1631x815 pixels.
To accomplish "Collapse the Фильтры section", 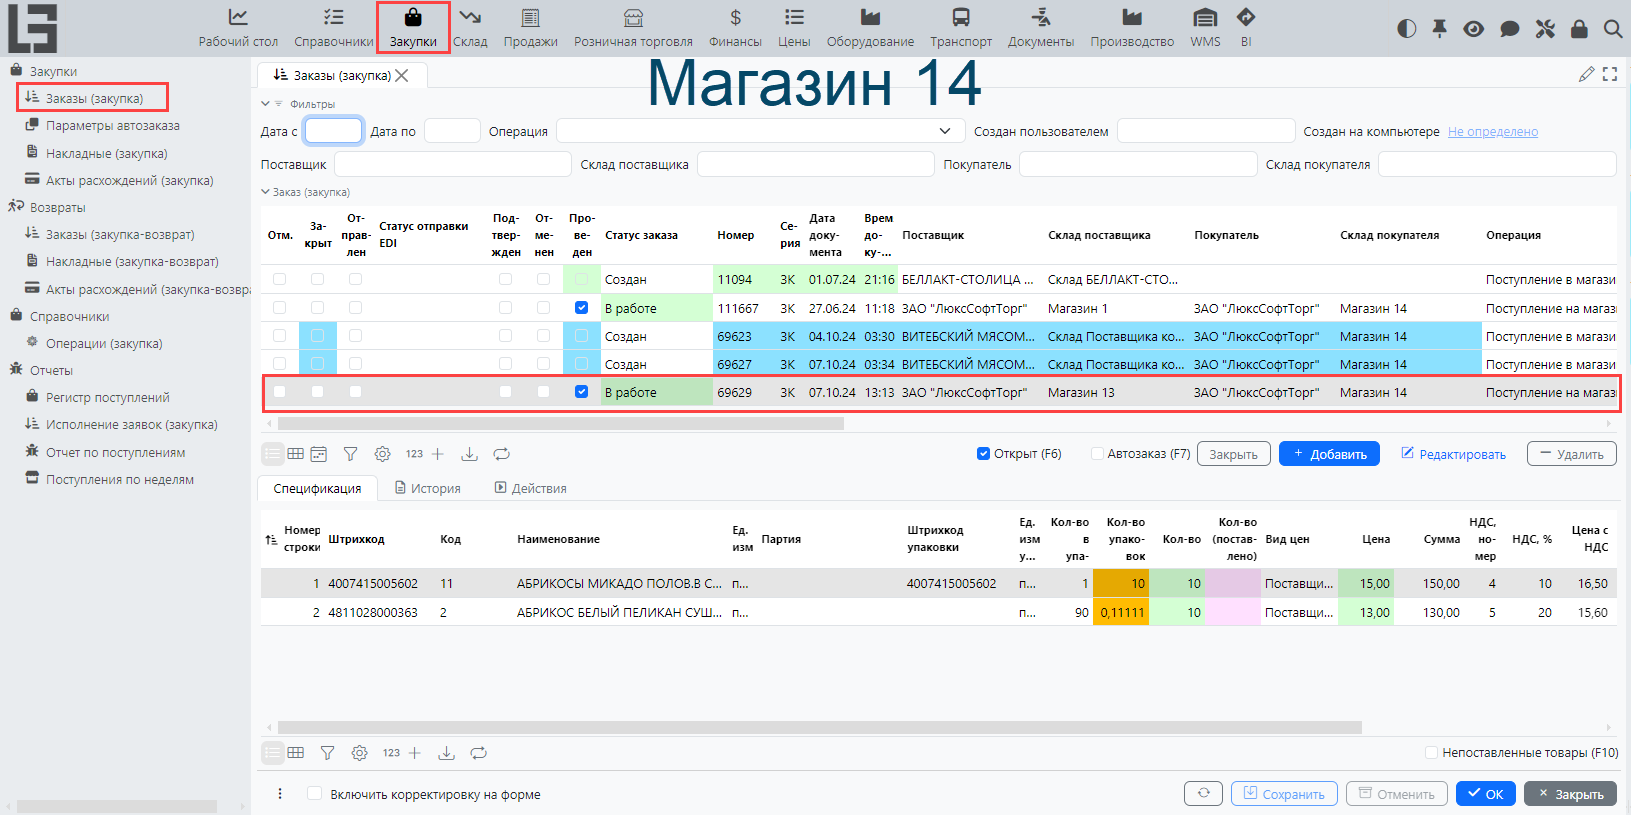I will point(266,104).
